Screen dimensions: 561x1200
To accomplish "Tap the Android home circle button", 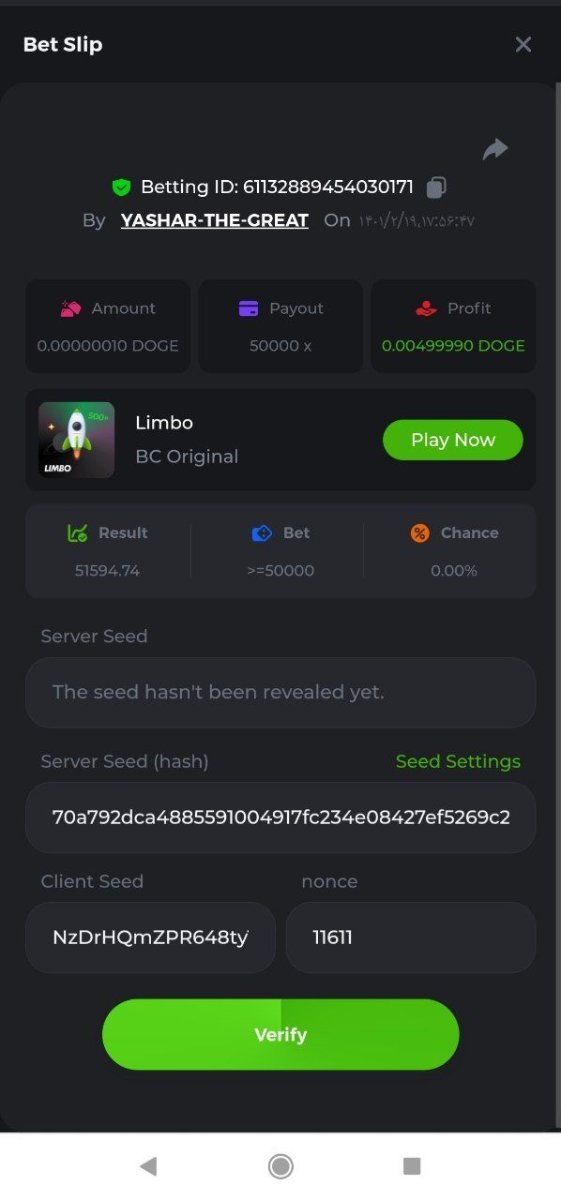I will (x=281, y=1166).
